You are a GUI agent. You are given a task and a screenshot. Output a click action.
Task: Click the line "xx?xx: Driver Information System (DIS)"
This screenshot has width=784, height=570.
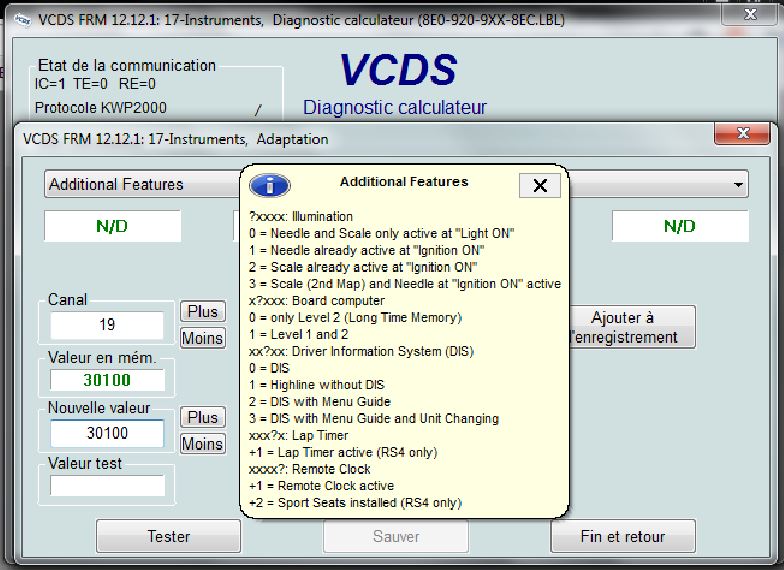[362, 352]
